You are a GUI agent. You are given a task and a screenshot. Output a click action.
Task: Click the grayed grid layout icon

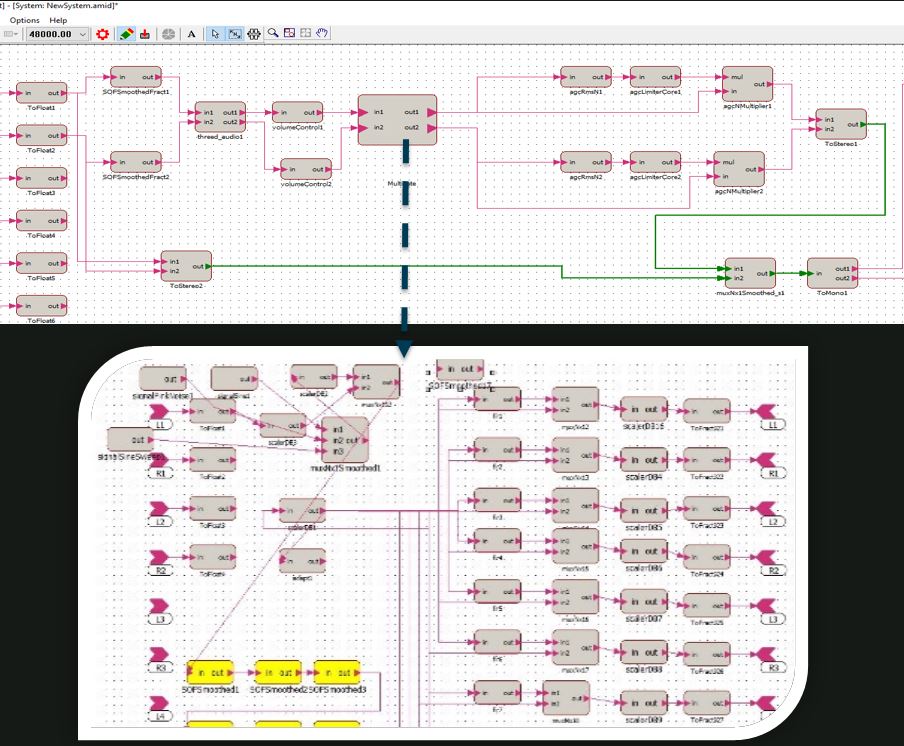pos(306,33)
